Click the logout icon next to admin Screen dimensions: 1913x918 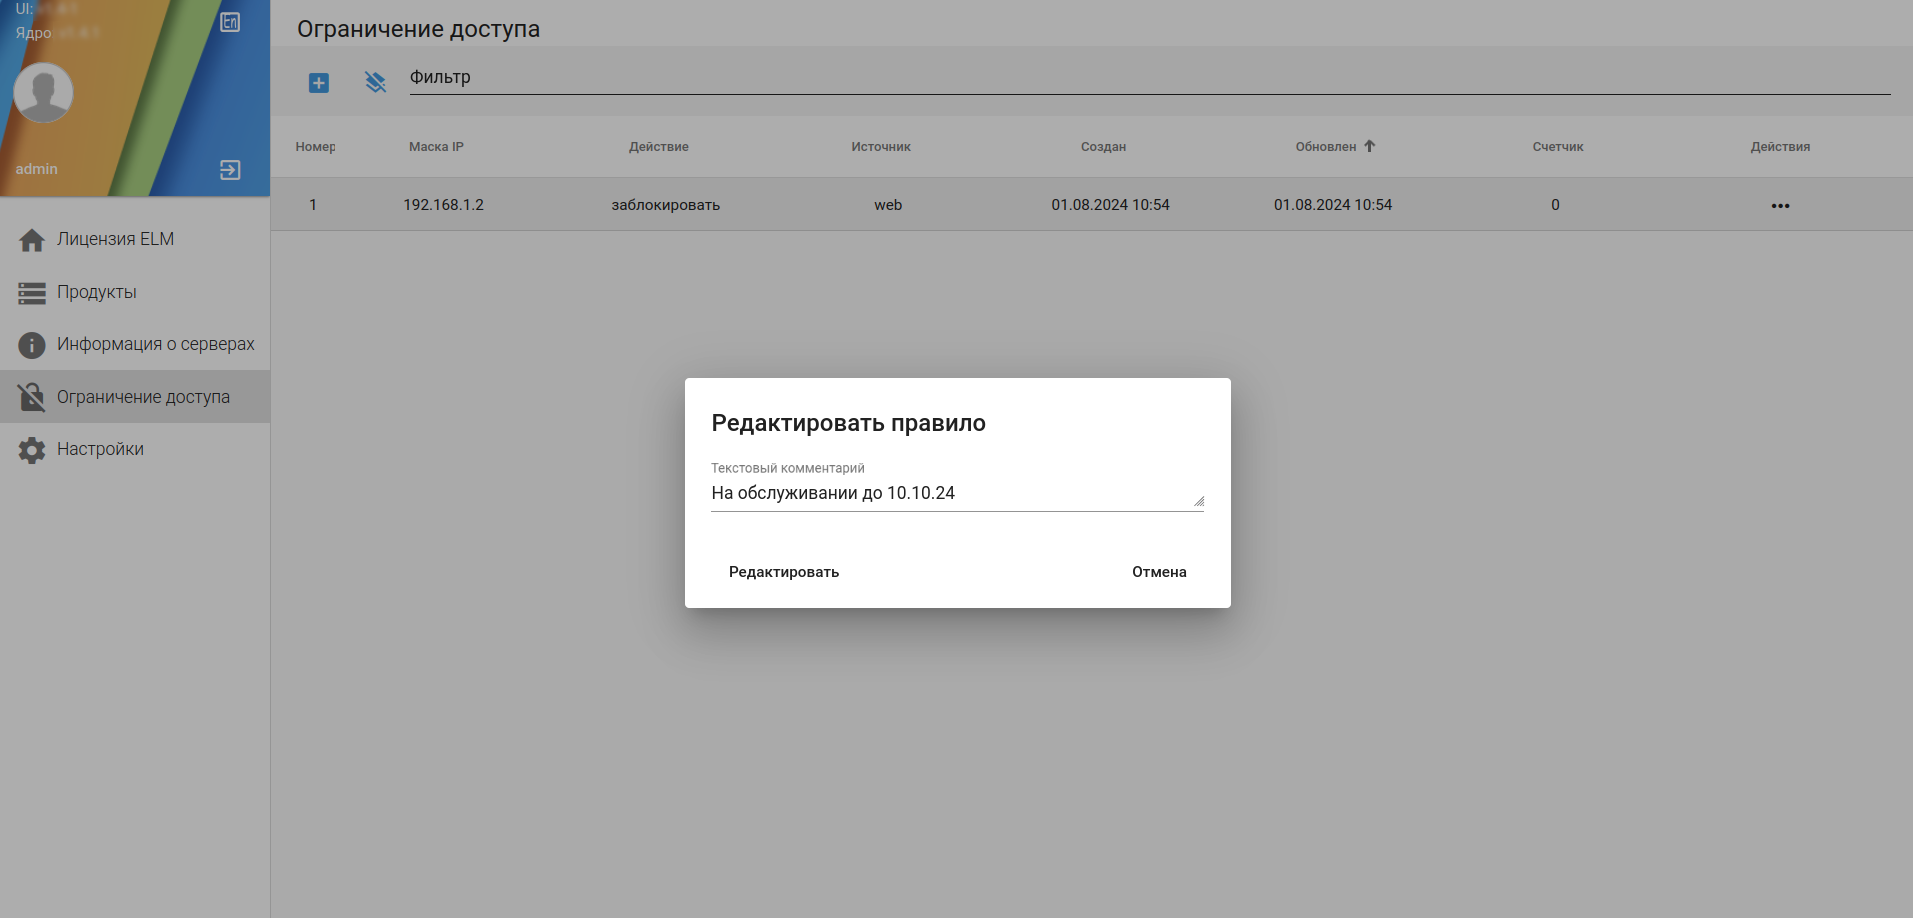230,170
